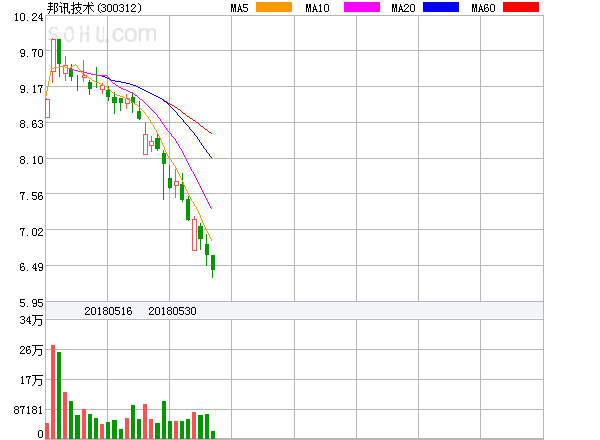Click the end of the magenta MA10 line
Viewport: 600px width, 440px height.
tap(211, 209)
